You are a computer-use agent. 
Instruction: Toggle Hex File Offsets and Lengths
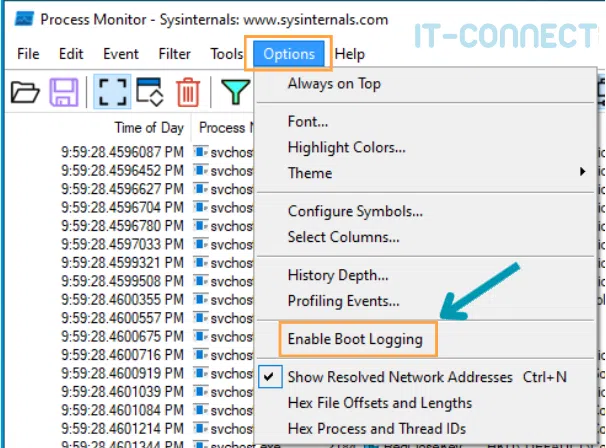[425, 403]
